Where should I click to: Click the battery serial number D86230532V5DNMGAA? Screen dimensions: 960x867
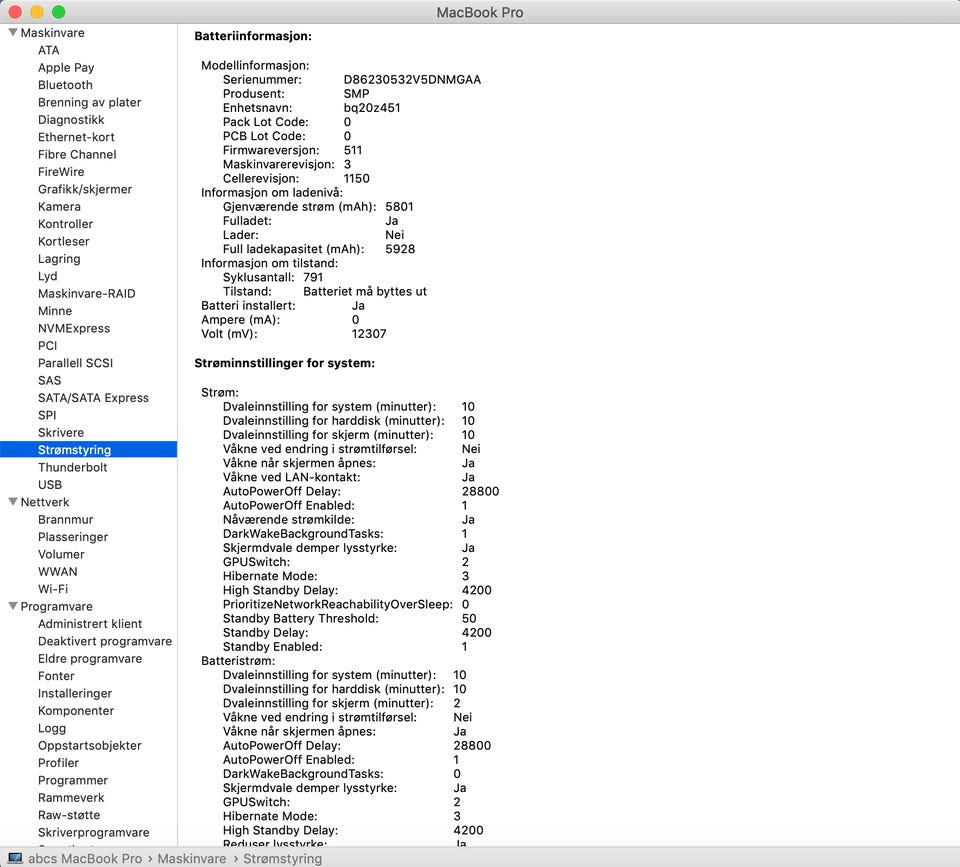click(x=412, y=80)
